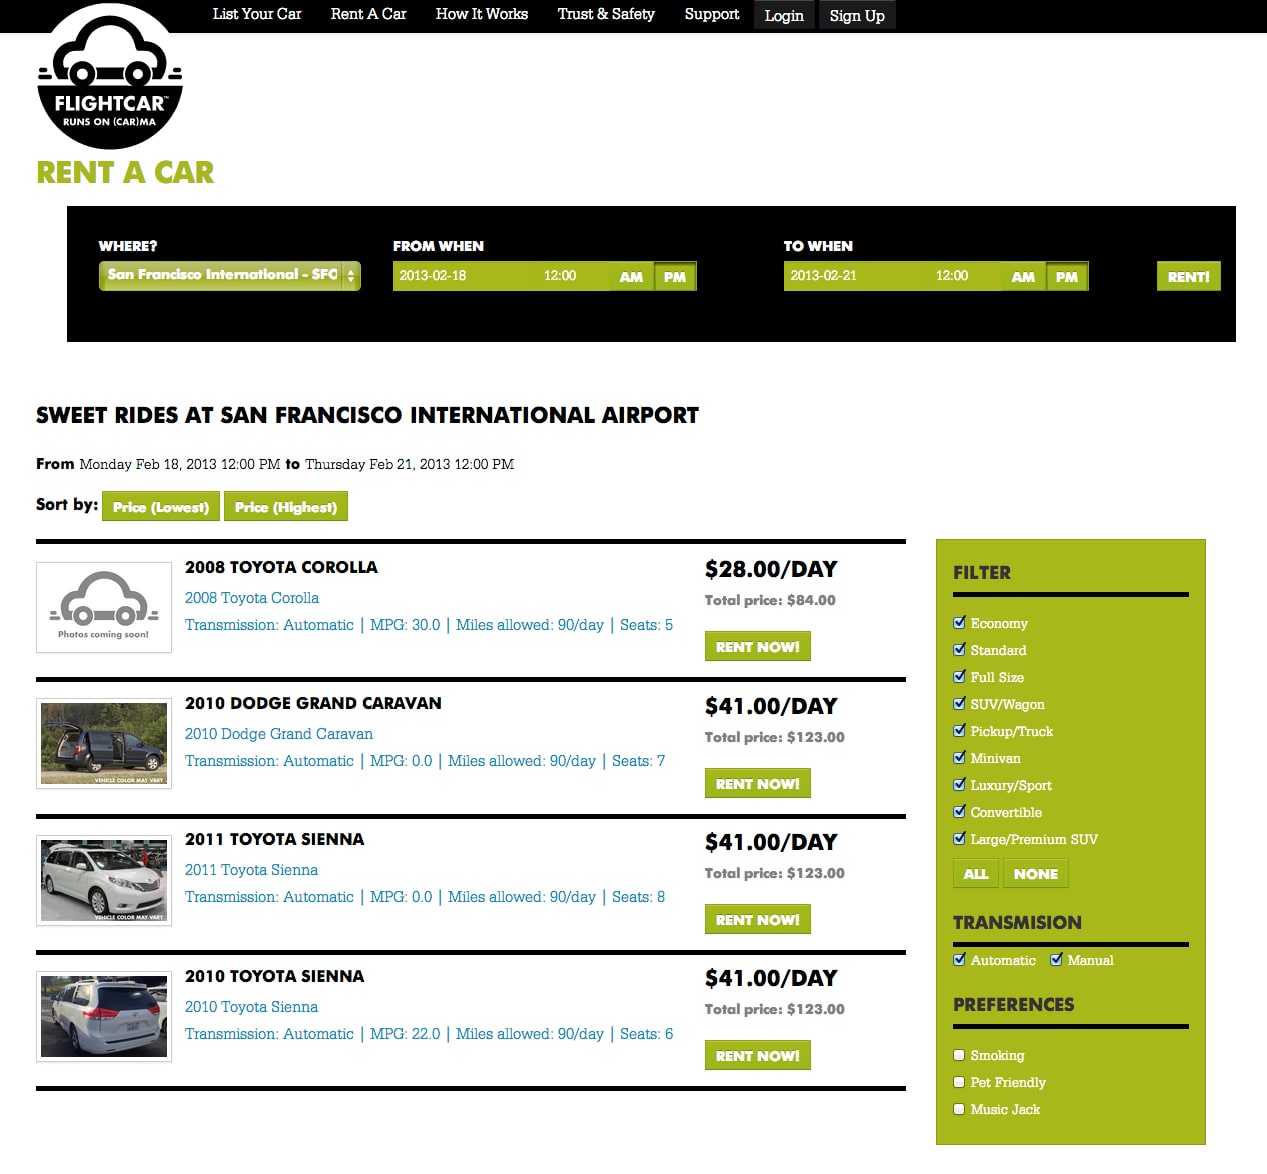Sort results by Price (Highest)
This screenshot has height=1174, width=1267.
[286, 507]
